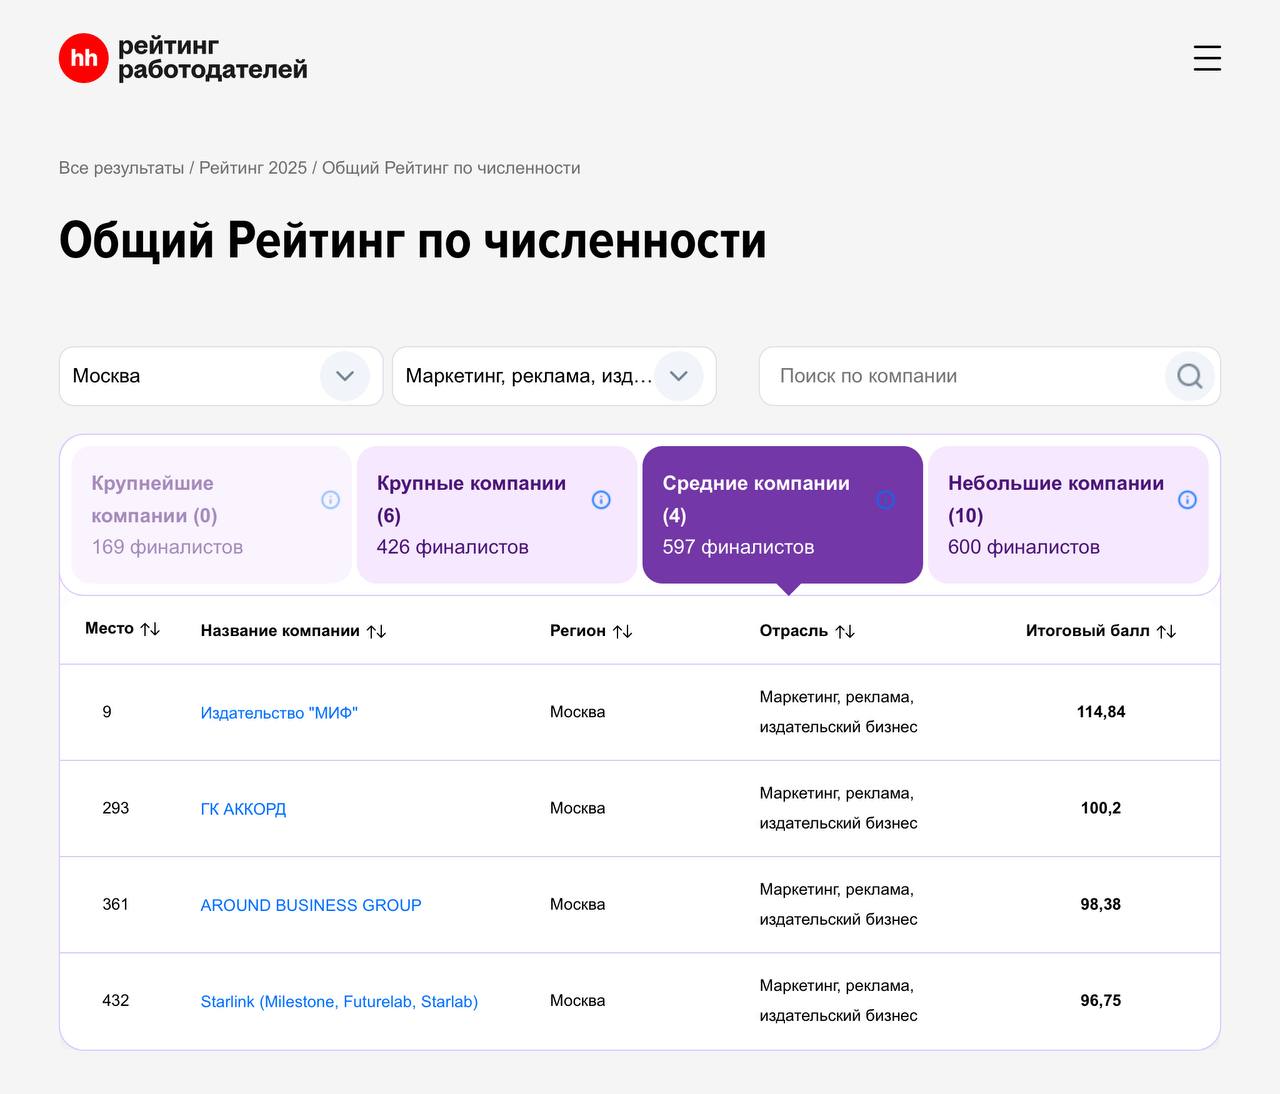Open the hamburger menu
Screen dimensions: 1280x1094
click(1207, 58)
